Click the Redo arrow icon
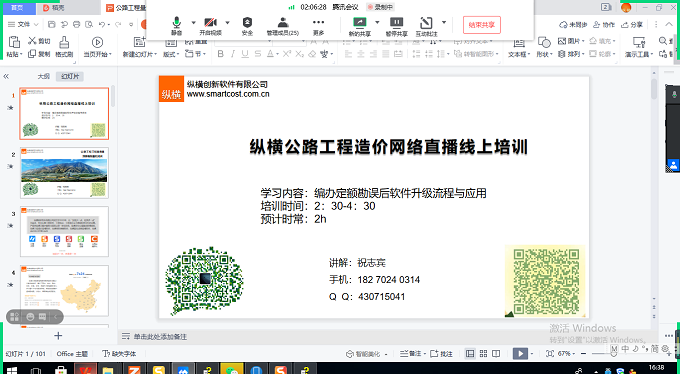The width and height of the screenshot is (680, 374). coord(119,24)
